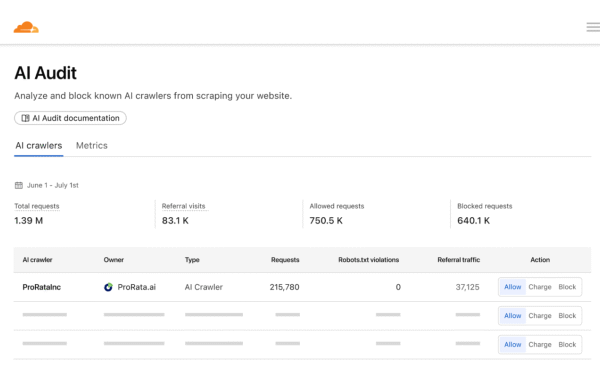Set Allow in the third crawler row
Image resolution: width=600 pixels, height=385 pixels.
512,344
